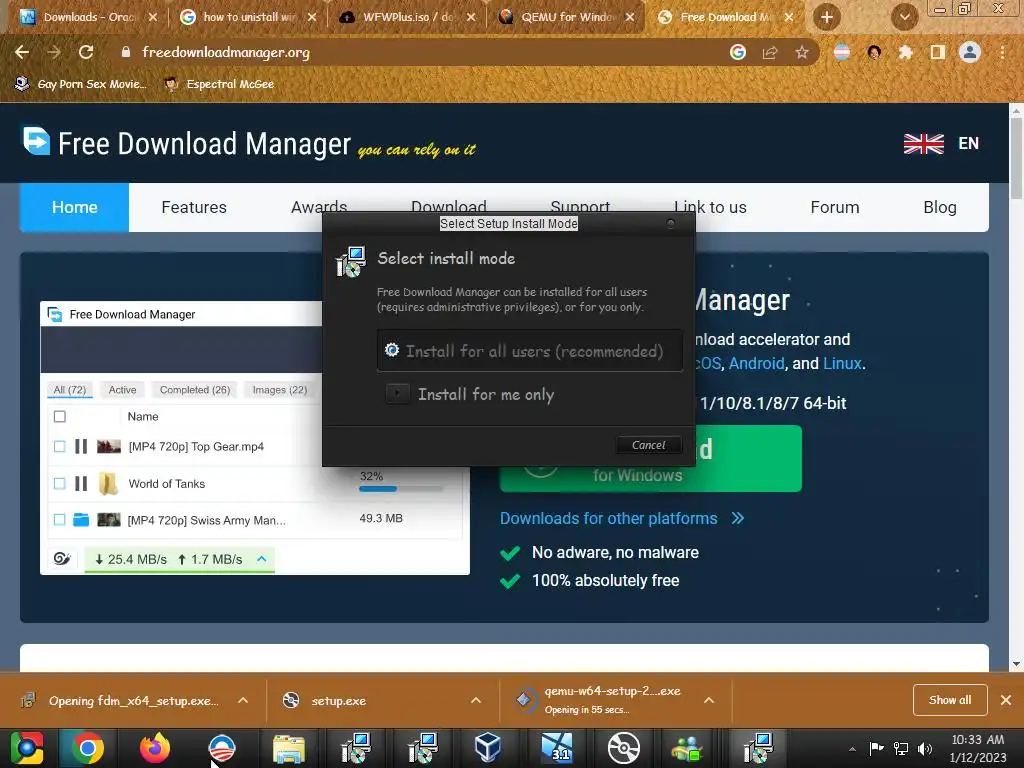Cancel the Select Setup Install Mode dialog

[x=648, y=445]
